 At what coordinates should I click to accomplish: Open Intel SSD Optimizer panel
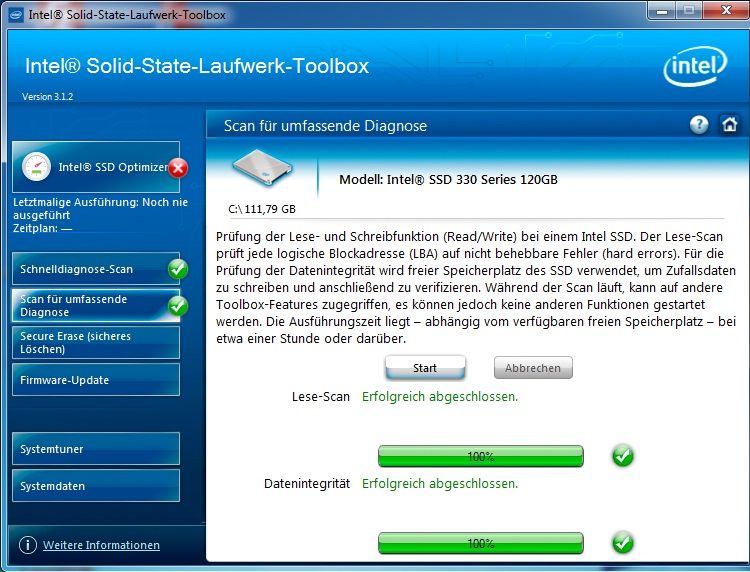point(96,167)
